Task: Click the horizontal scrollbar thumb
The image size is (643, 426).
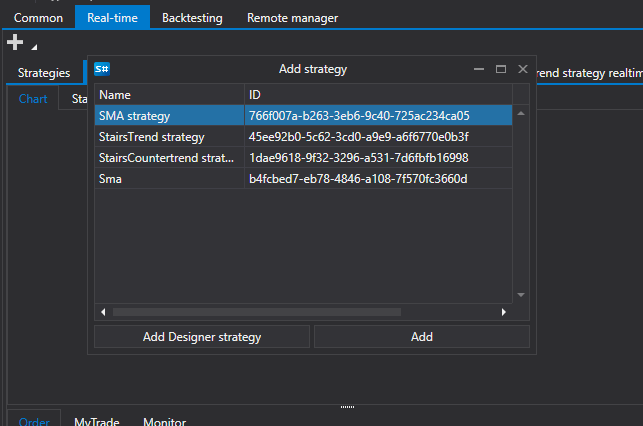Action: (257, 312)
